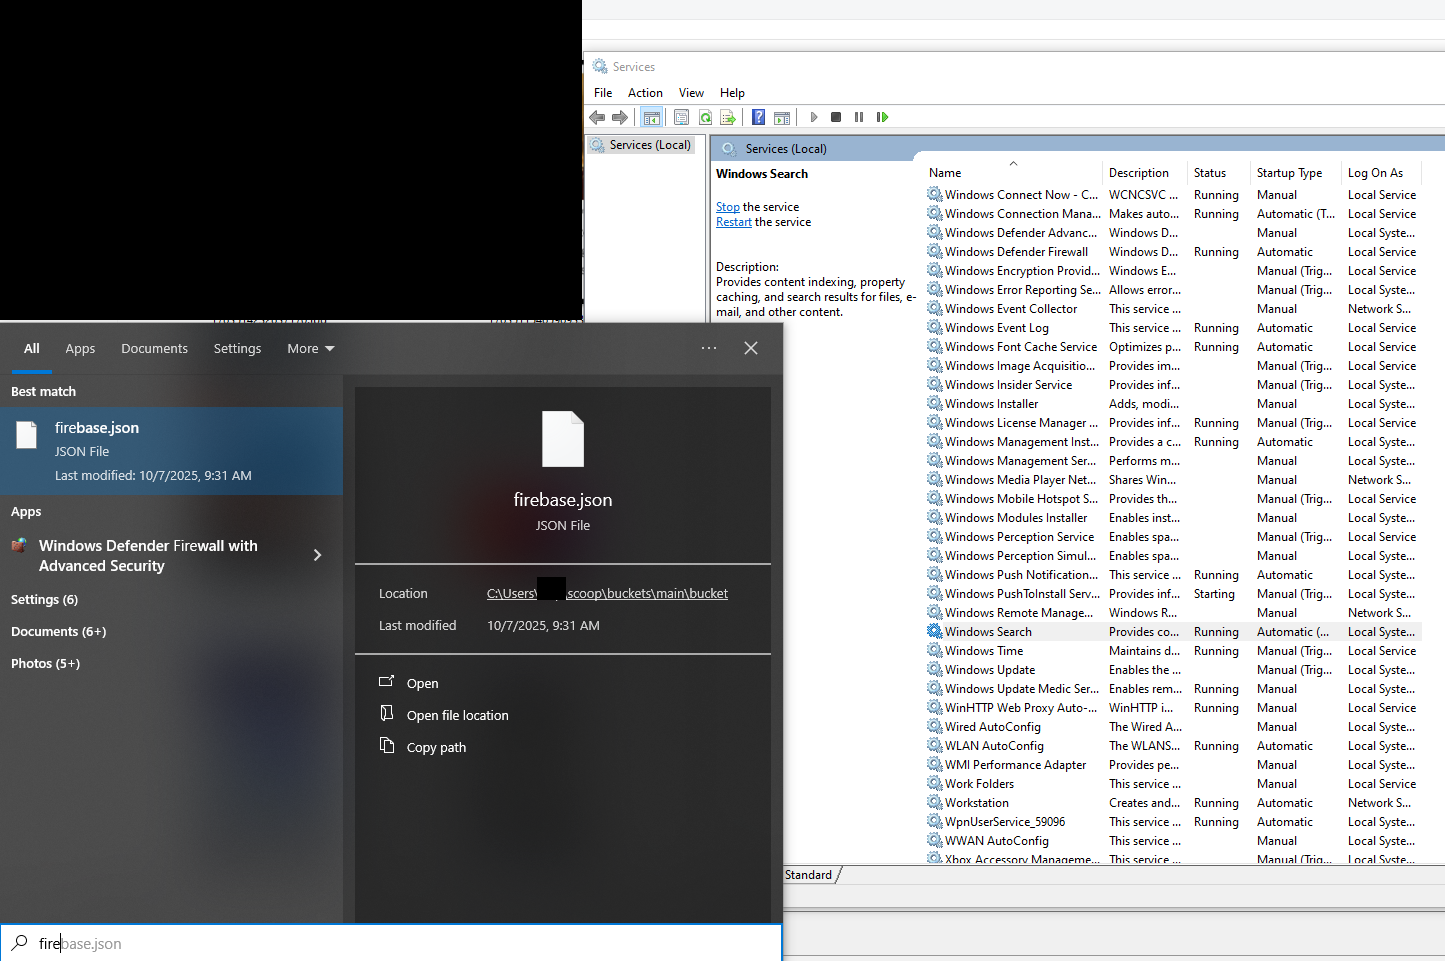1445x961 pixels.
Task: Click the magnifier icon in the search box
Action: coord(19,942)
